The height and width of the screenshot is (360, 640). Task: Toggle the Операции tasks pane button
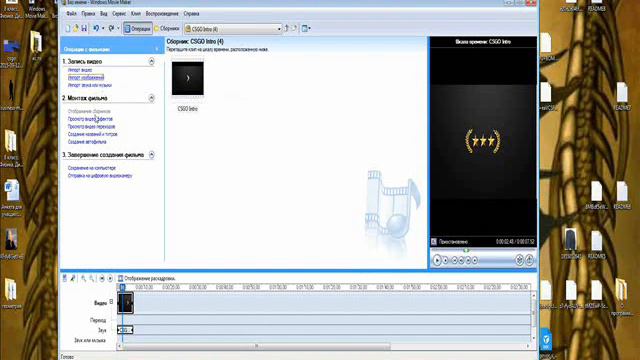[138, 29]
